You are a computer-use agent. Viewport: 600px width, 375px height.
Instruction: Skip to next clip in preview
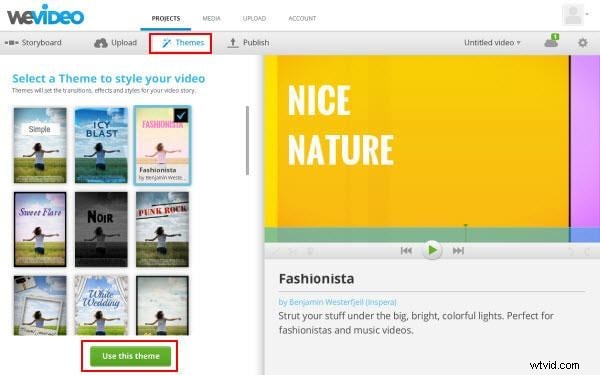click(x=458, y=251)
